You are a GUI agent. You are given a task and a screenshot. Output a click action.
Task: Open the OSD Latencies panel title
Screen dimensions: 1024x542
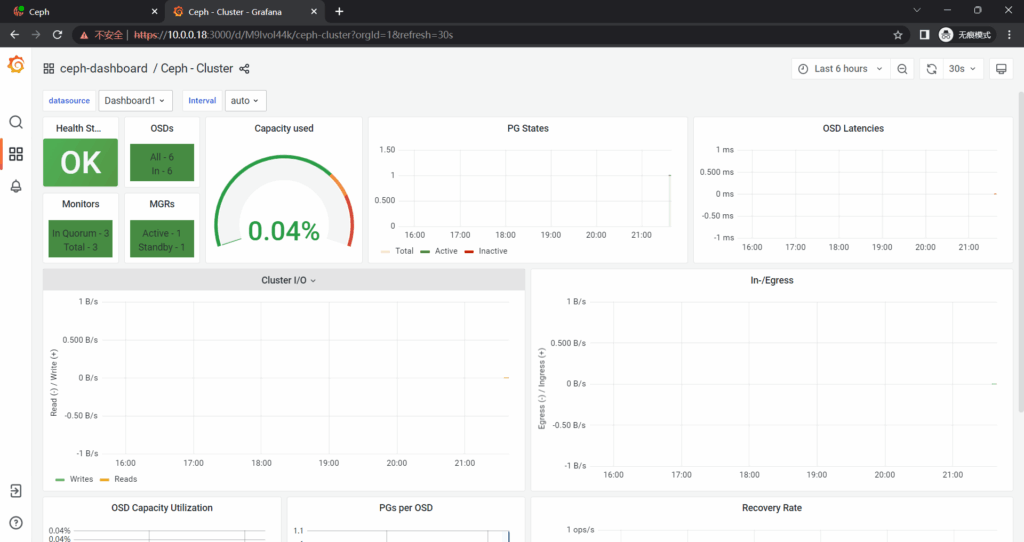853,128
